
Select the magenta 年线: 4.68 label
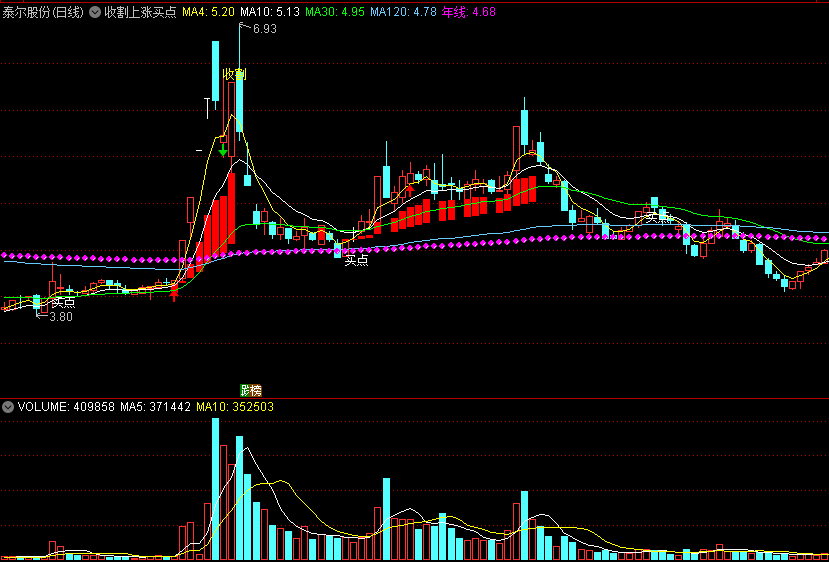point(469,12)
